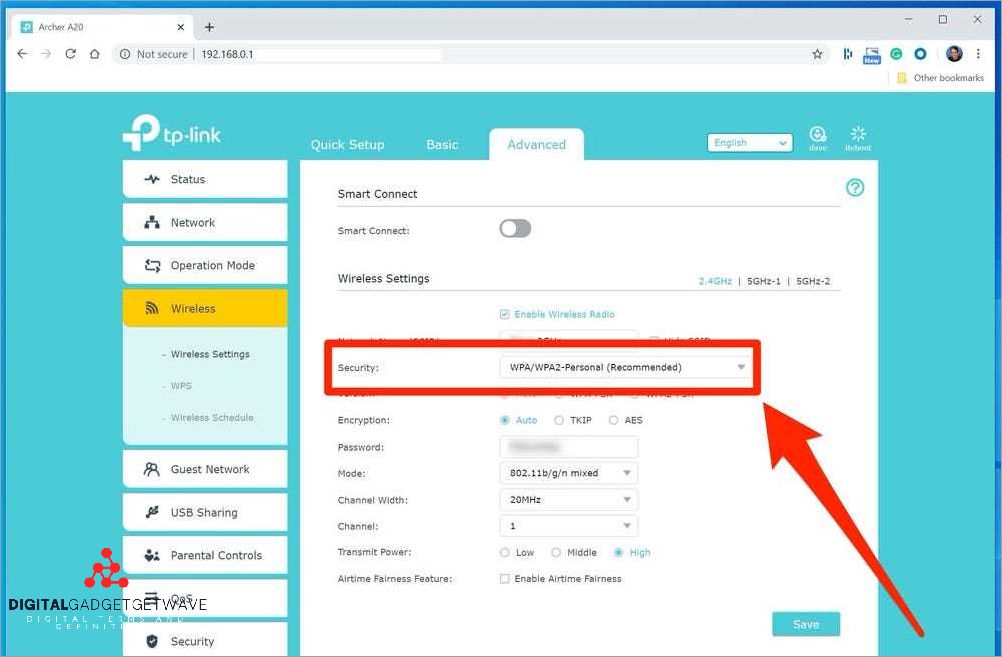
Task: Switch to the Quick Setup tab
Action: 347,144
